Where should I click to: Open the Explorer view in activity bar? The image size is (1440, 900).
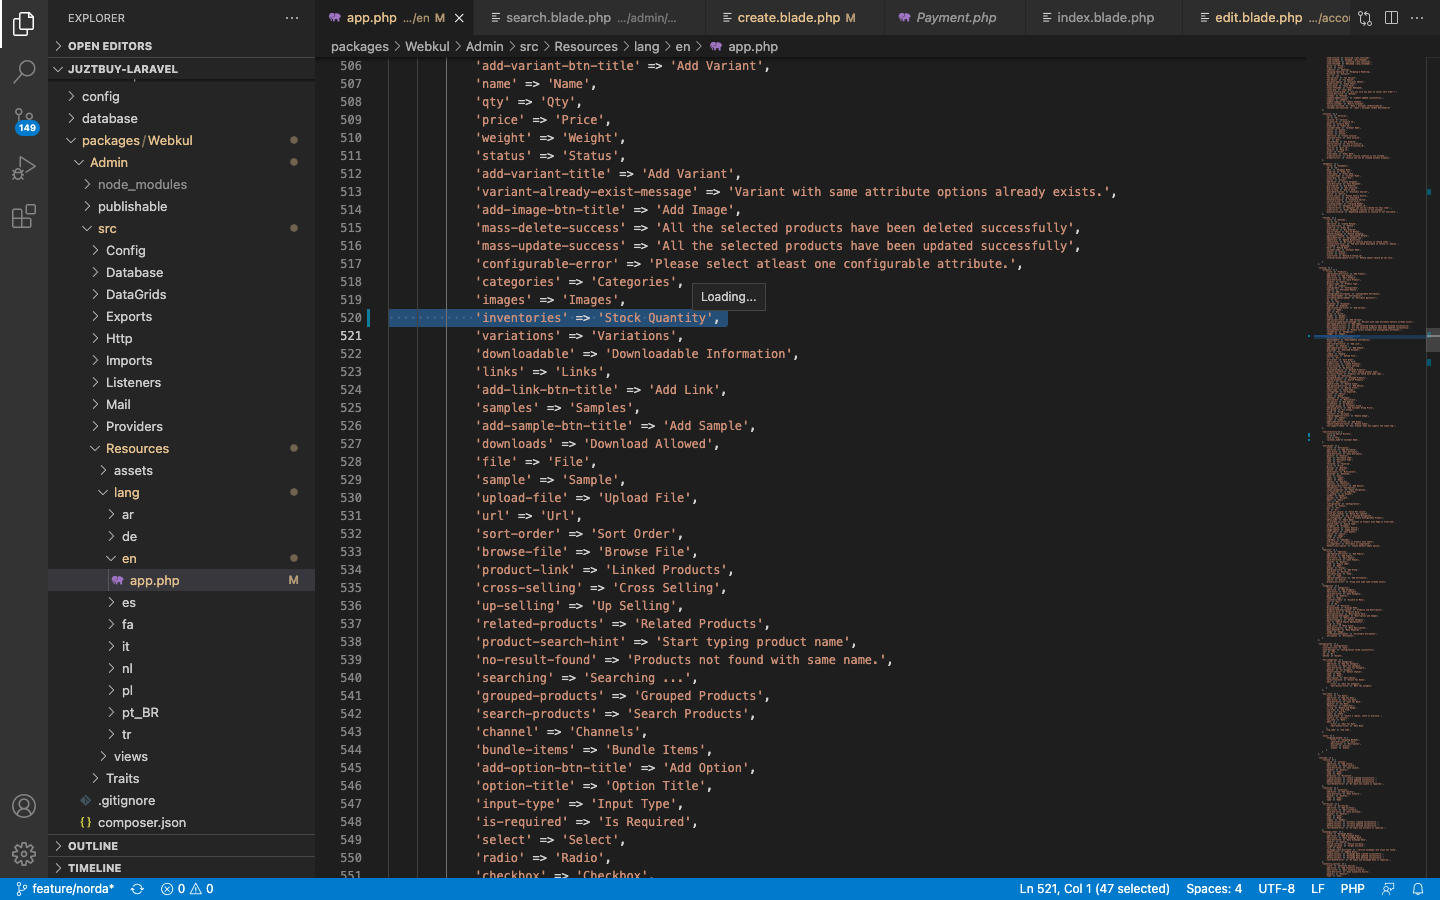tap(24, 23)
